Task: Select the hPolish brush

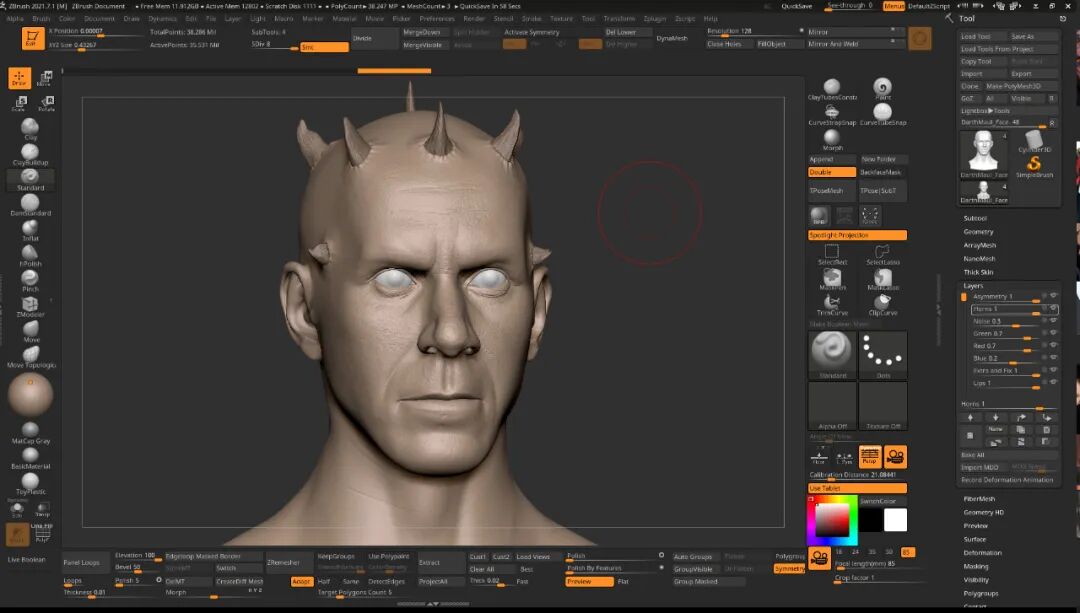Action: tap(30, 256)
